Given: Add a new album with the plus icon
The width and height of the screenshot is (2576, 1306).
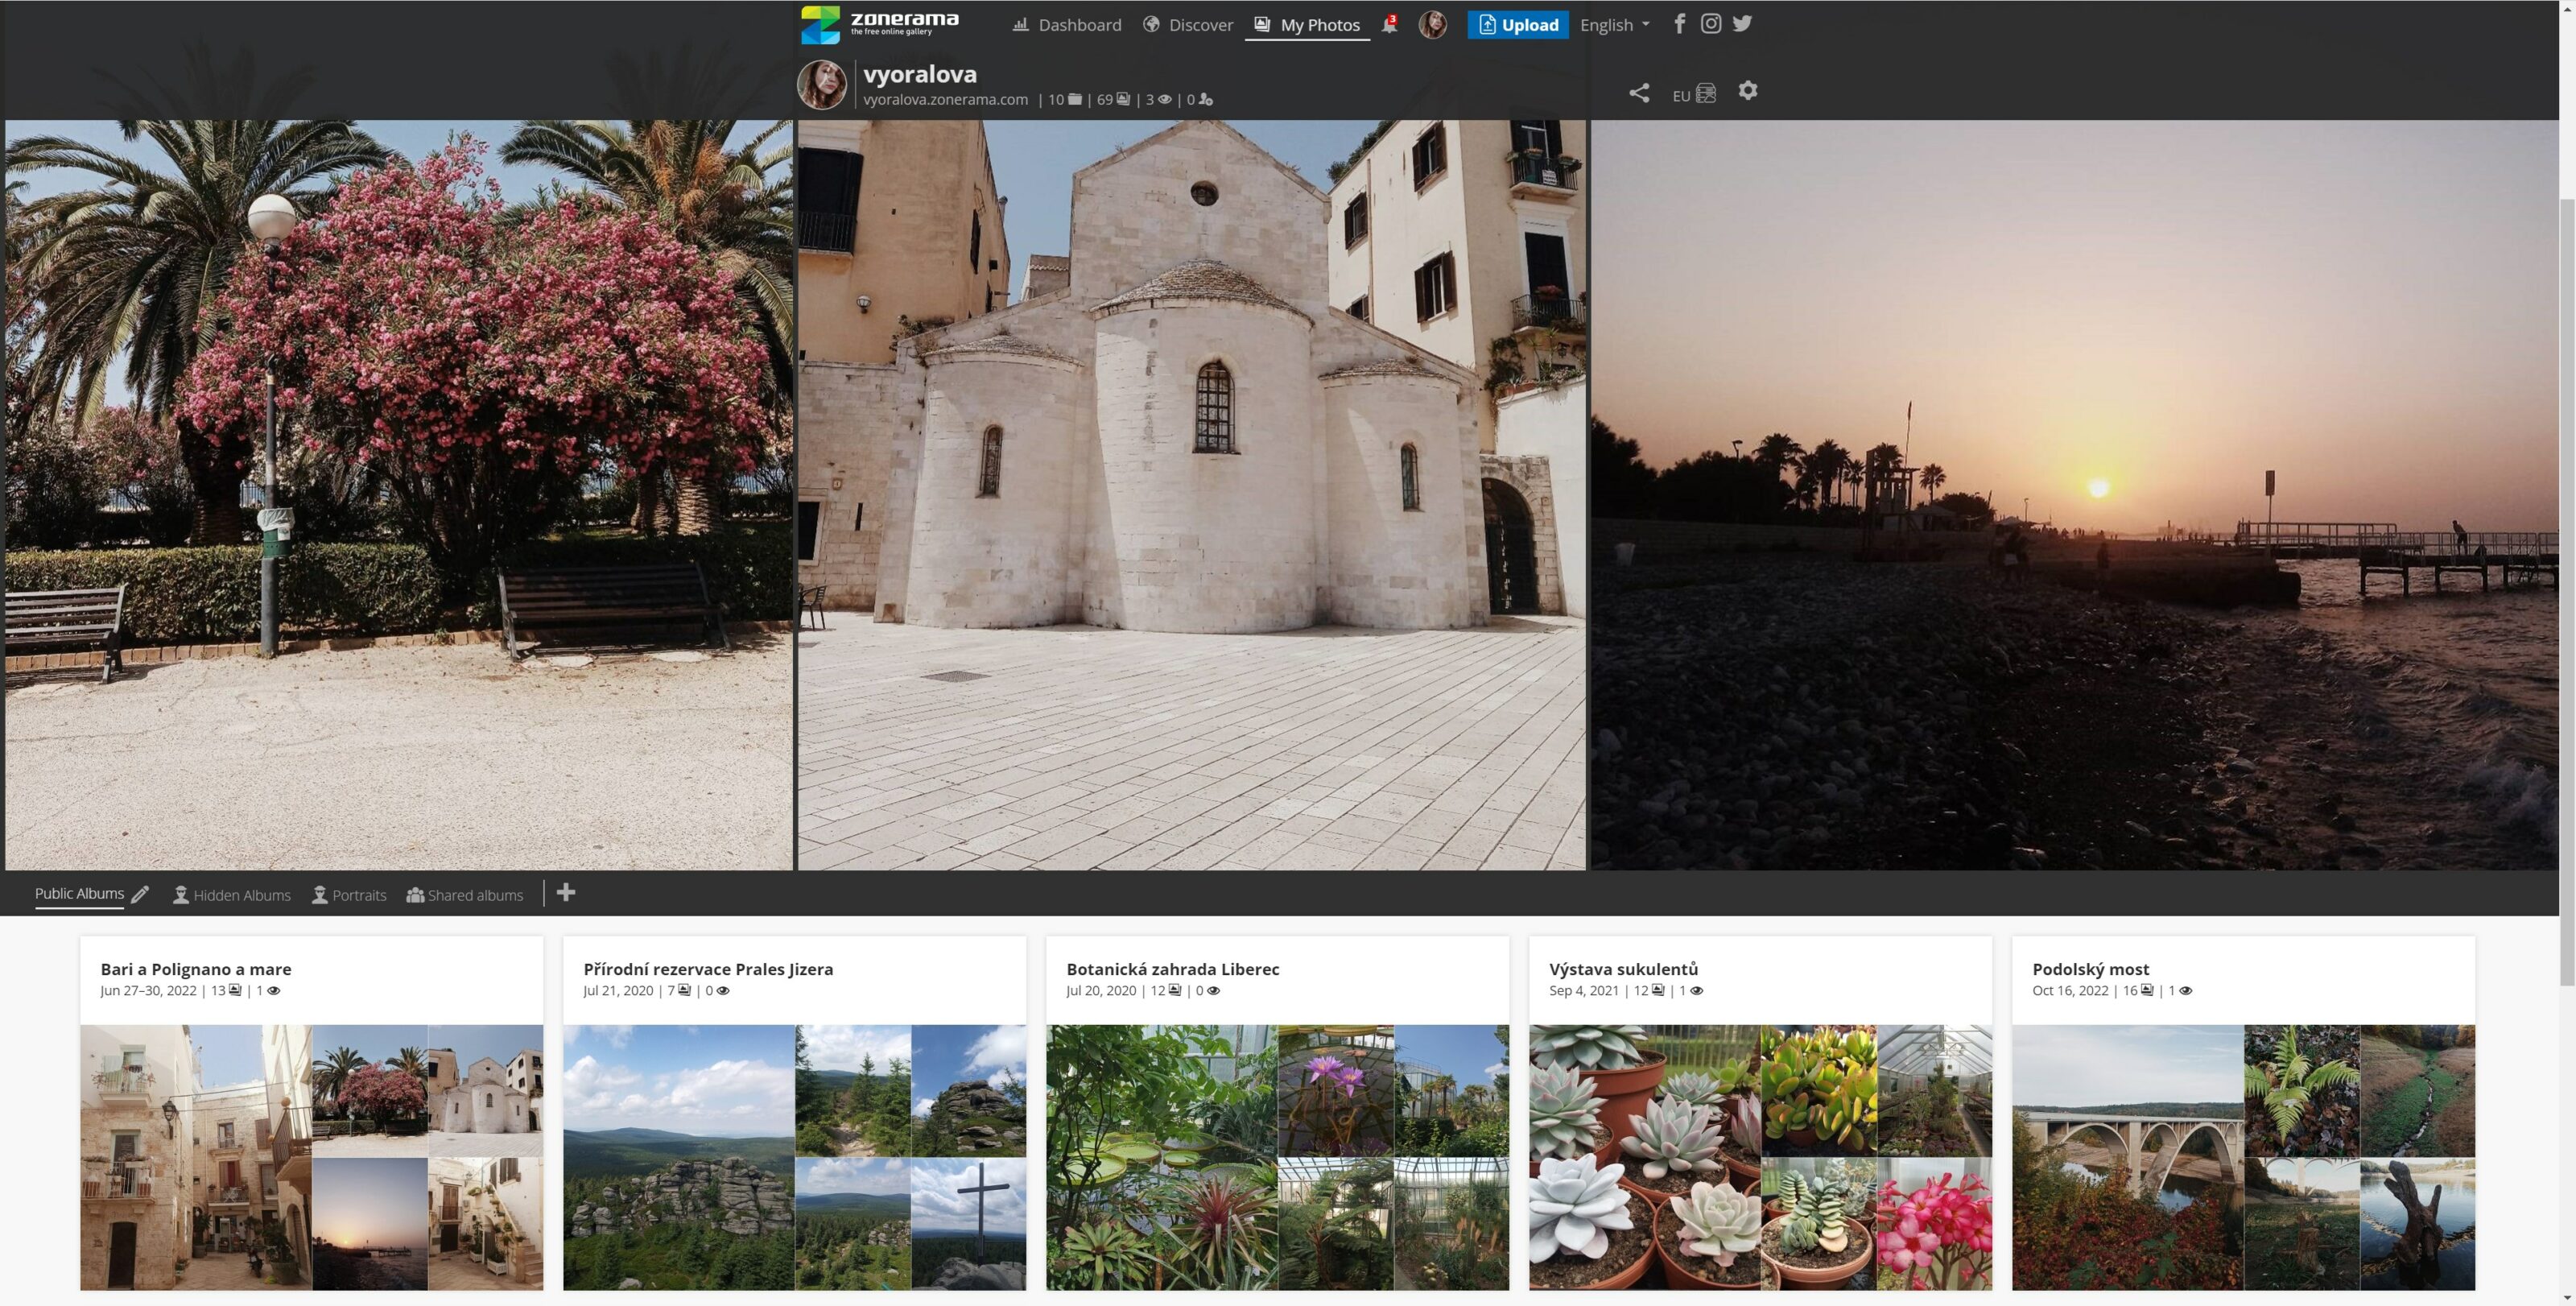Looking at the screenshot, I should pos(566,893).
